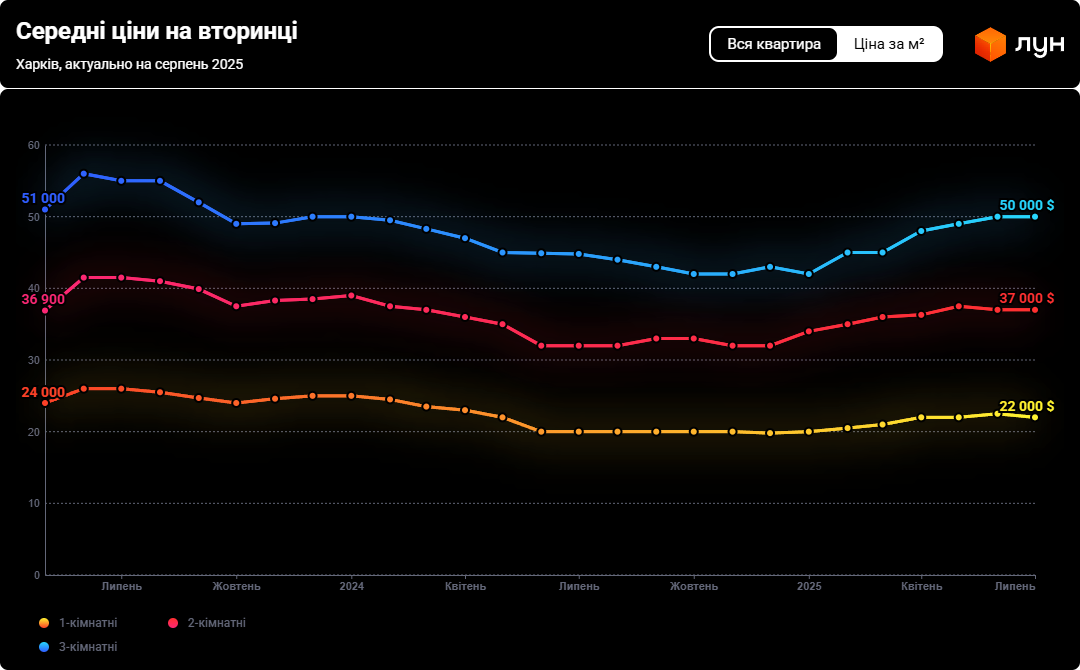This screenshot has width=1080, height=670.
Task: Click the 22 000 $ end label
Action: click(x=1026, y=406)
